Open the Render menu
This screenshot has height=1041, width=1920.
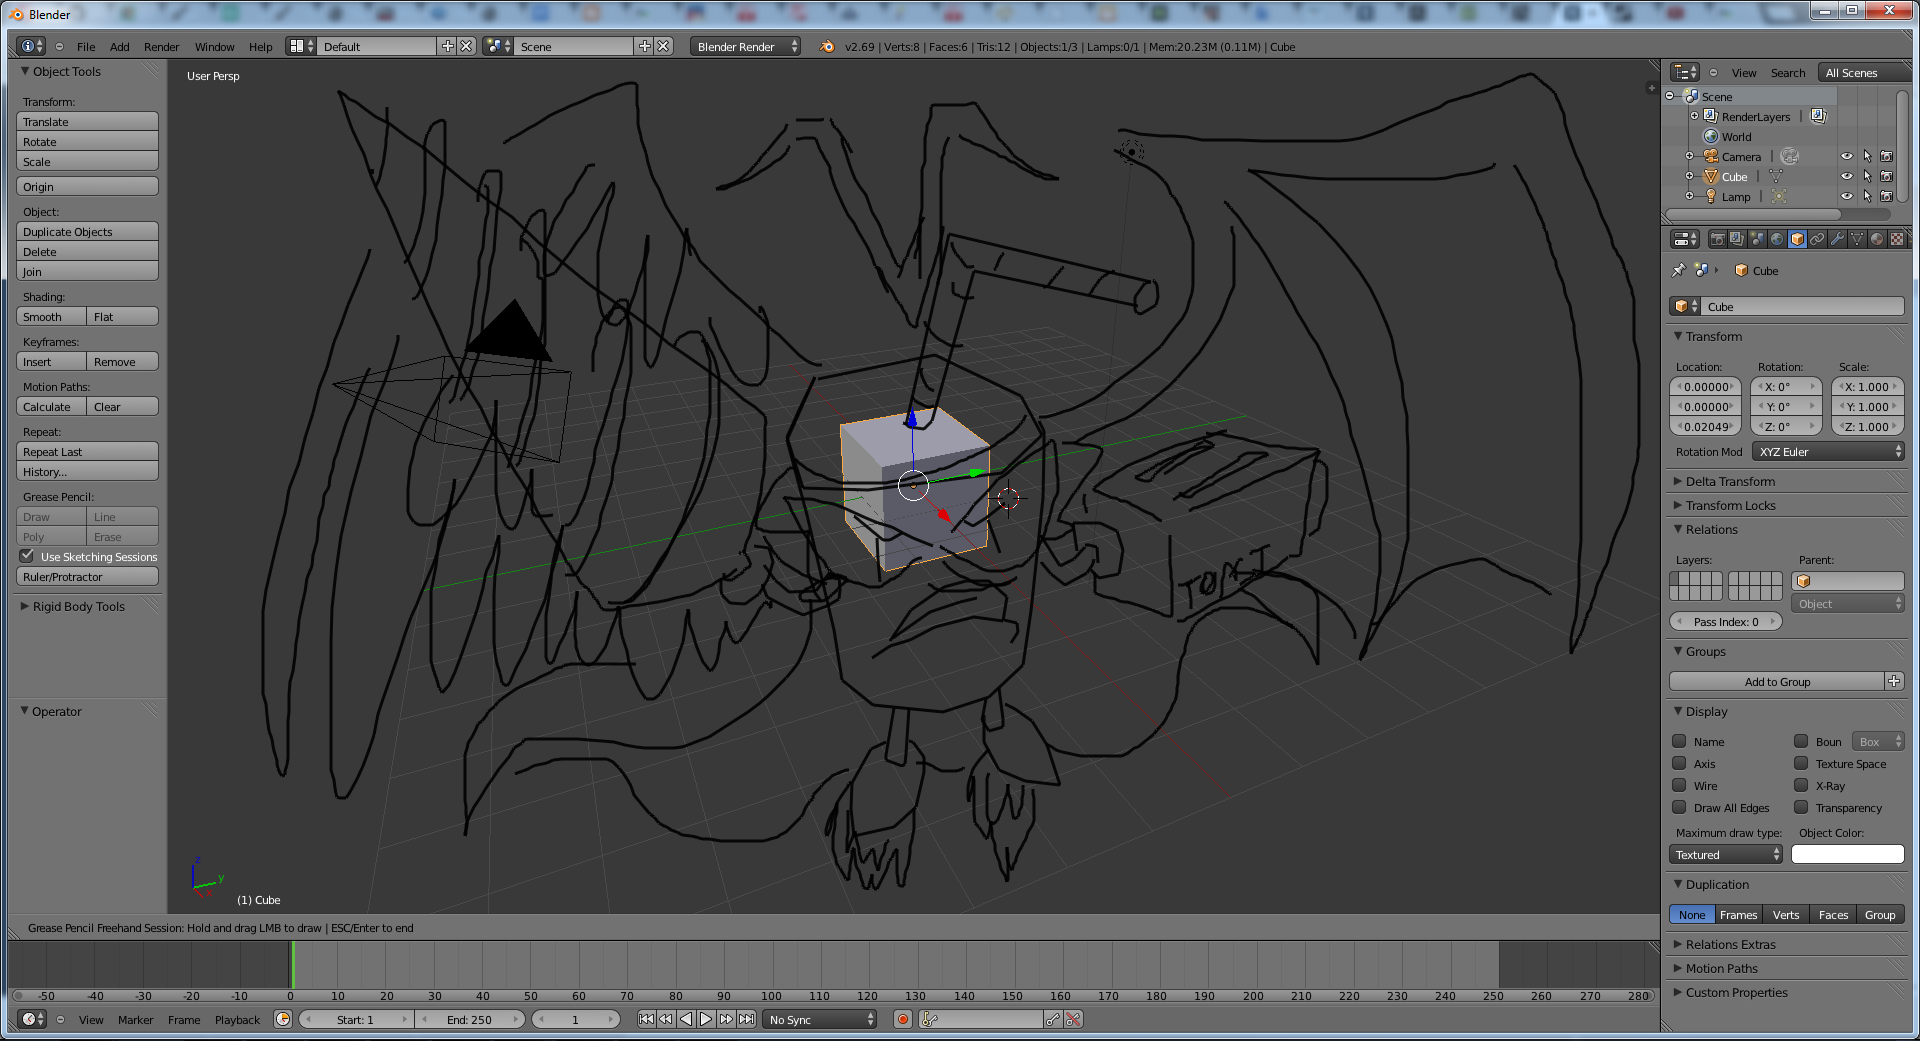pyautogui.click(x=161, y=47)
